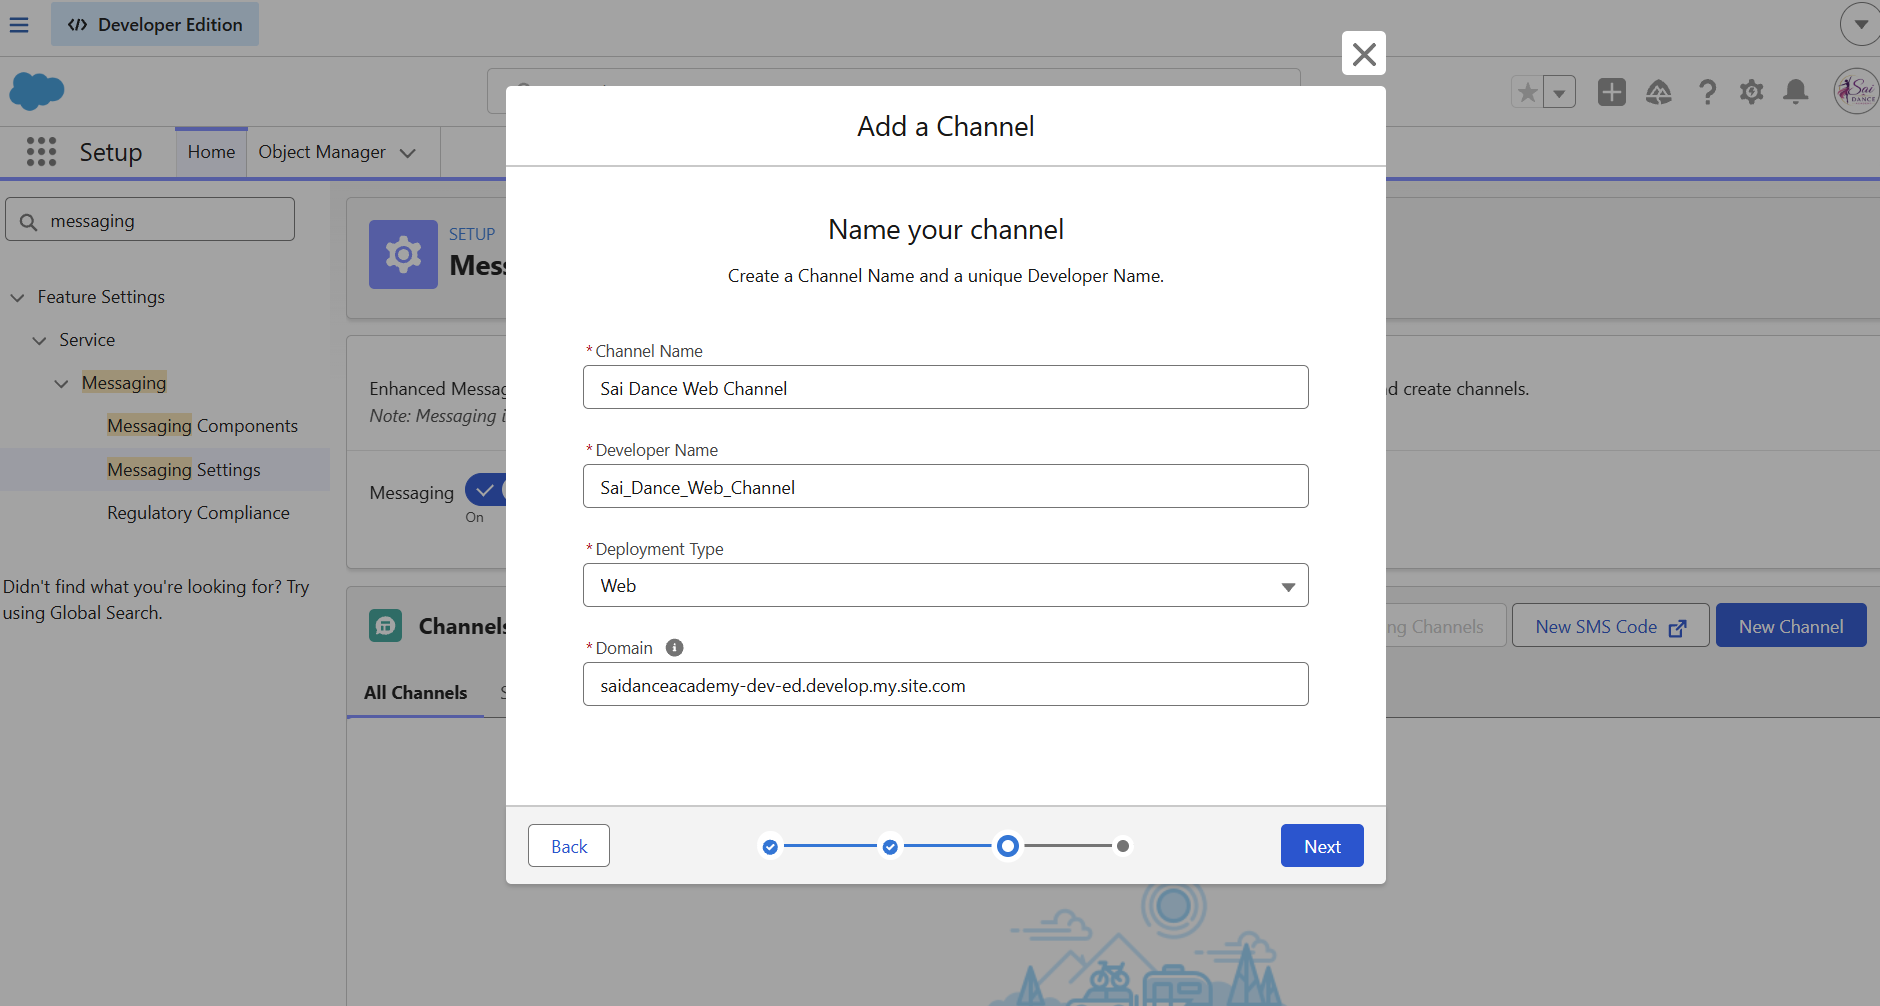Click the 'Name your channel' heading
The width and height of the screenshot is (1880, 1006).
(x=946, y=230)
